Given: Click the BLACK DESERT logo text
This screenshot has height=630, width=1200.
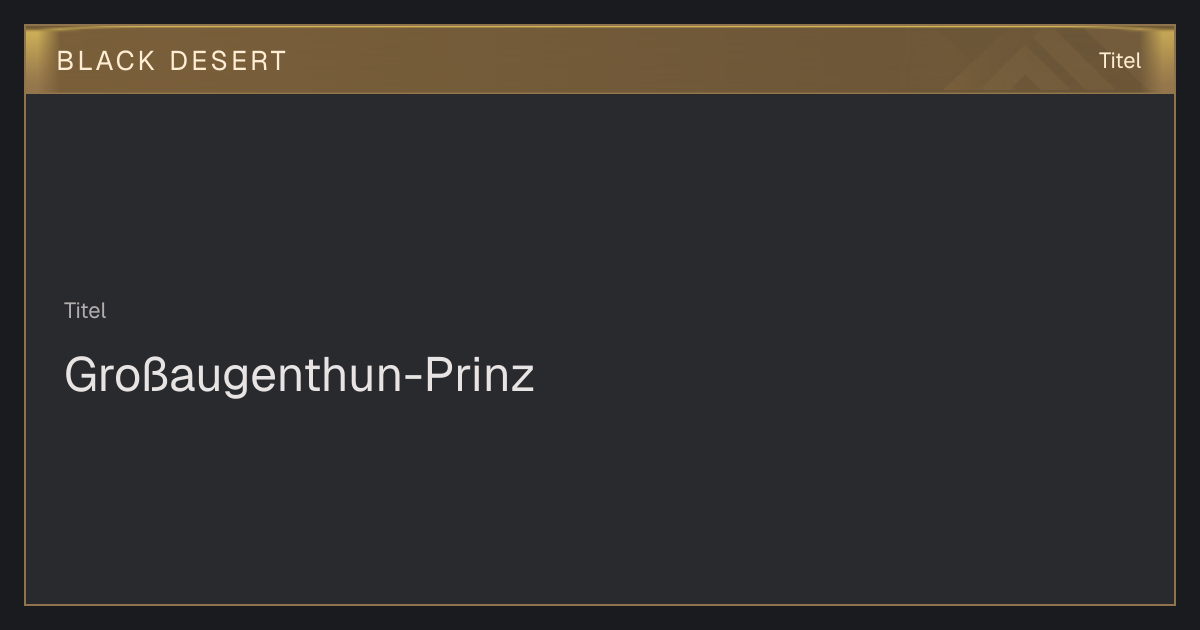Looking at the screenshot, I should coord(171,61).
